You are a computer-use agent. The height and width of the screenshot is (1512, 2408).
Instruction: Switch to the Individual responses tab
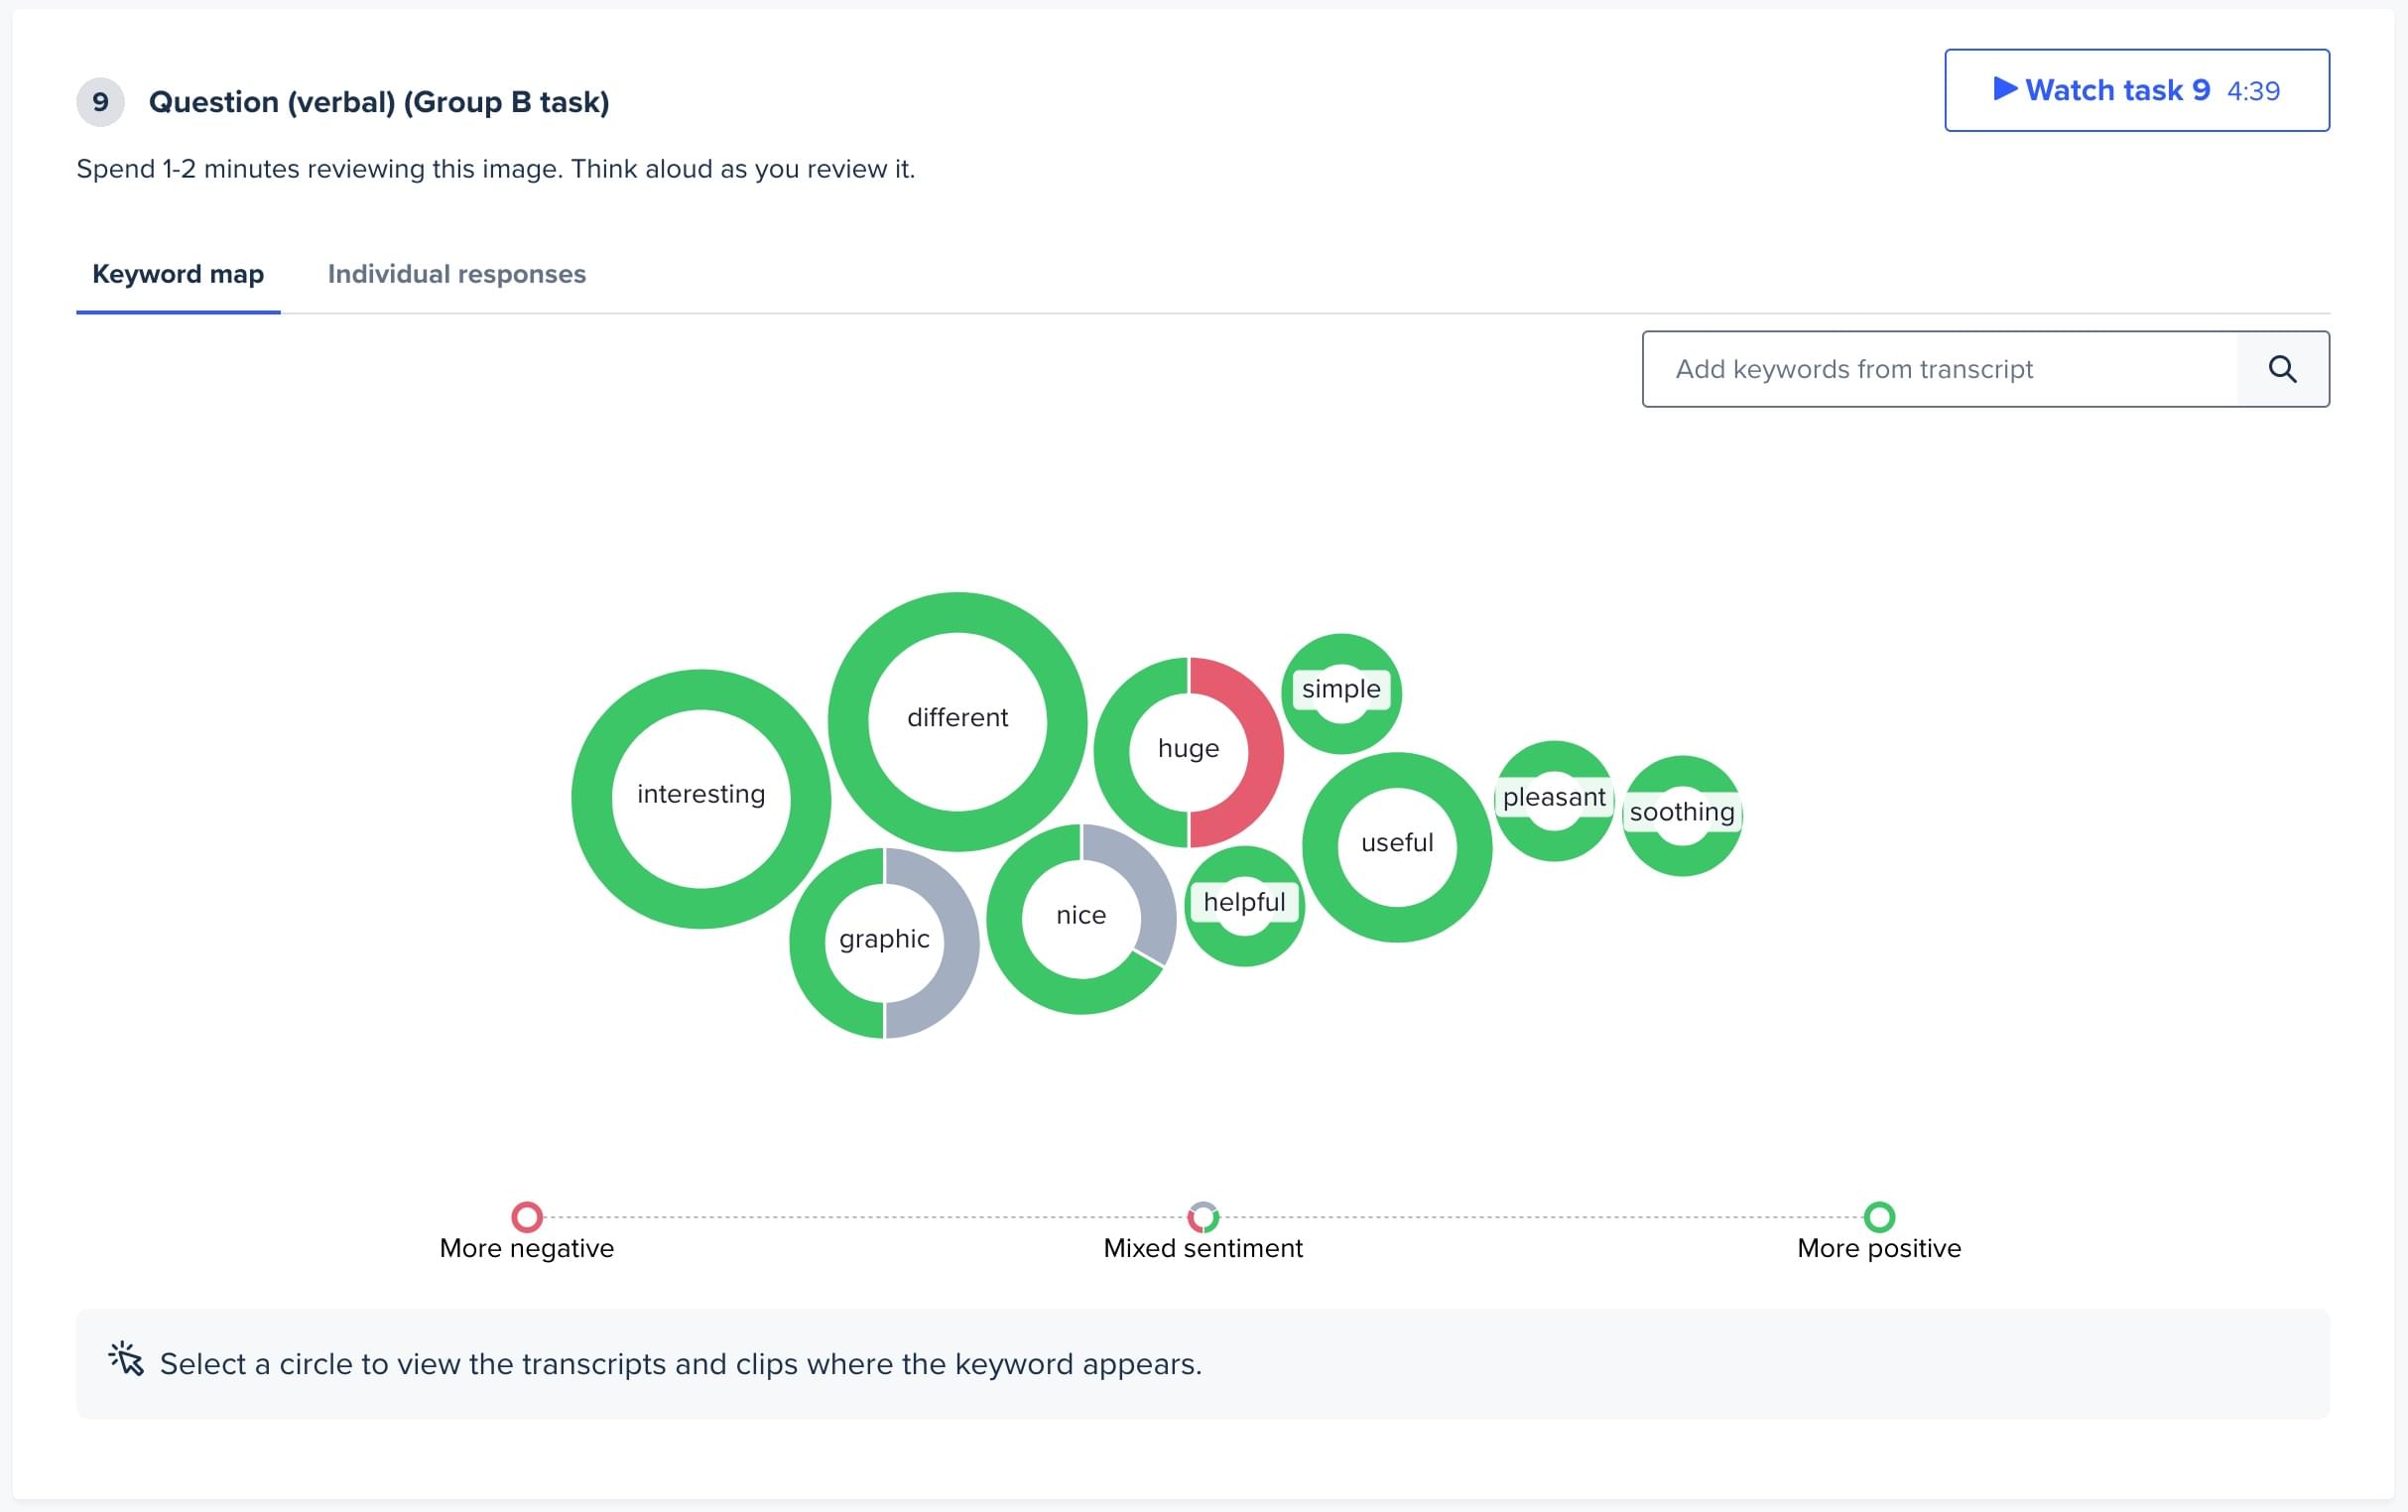[456, 272]
